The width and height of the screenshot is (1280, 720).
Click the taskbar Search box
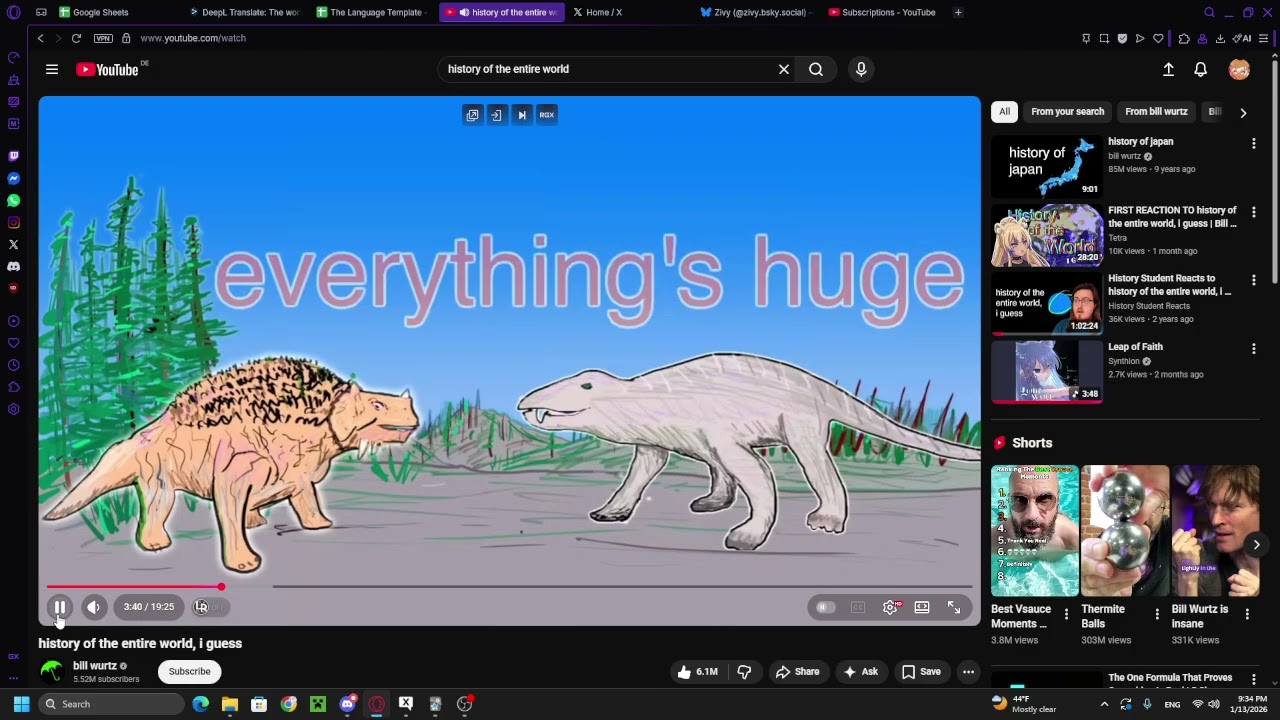click(111, 704)
